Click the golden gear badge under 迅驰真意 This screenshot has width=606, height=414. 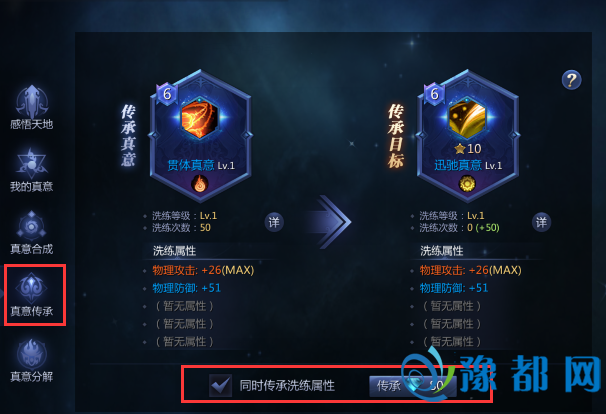[467, 184]
